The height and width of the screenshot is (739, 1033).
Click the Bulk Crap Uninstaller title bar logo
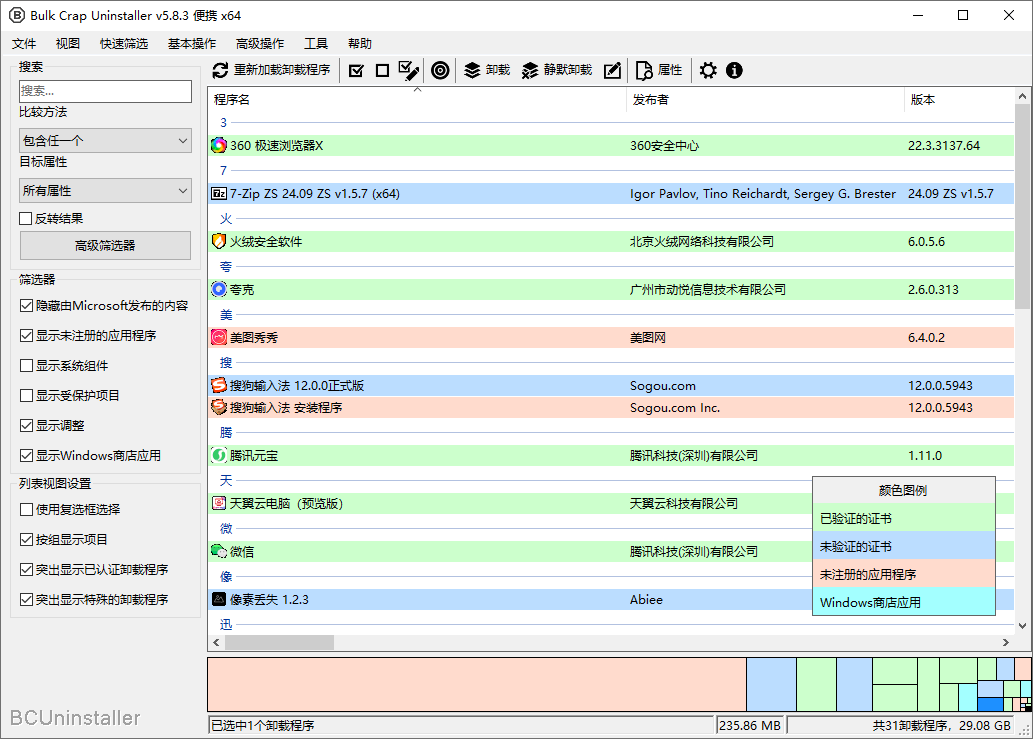coord(16,15)
